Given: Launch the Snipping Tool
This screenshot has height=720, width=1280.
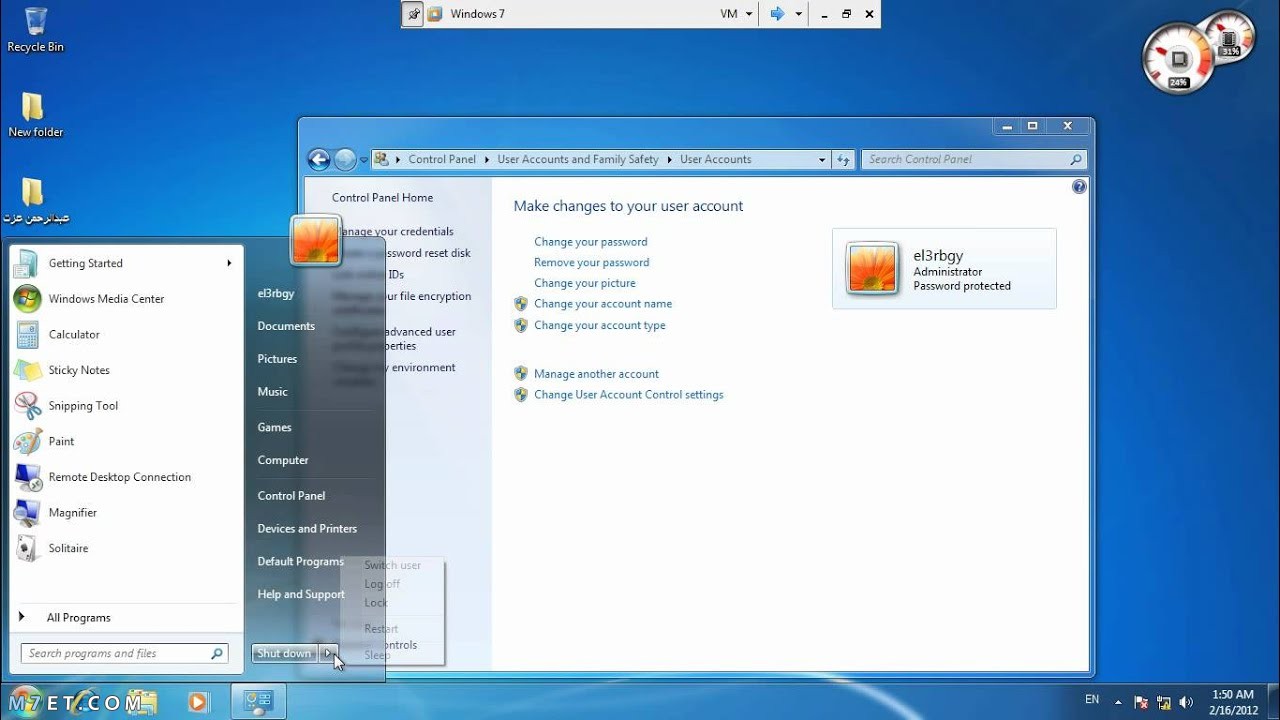Looking at the screenshot, I should pos(126,406).
